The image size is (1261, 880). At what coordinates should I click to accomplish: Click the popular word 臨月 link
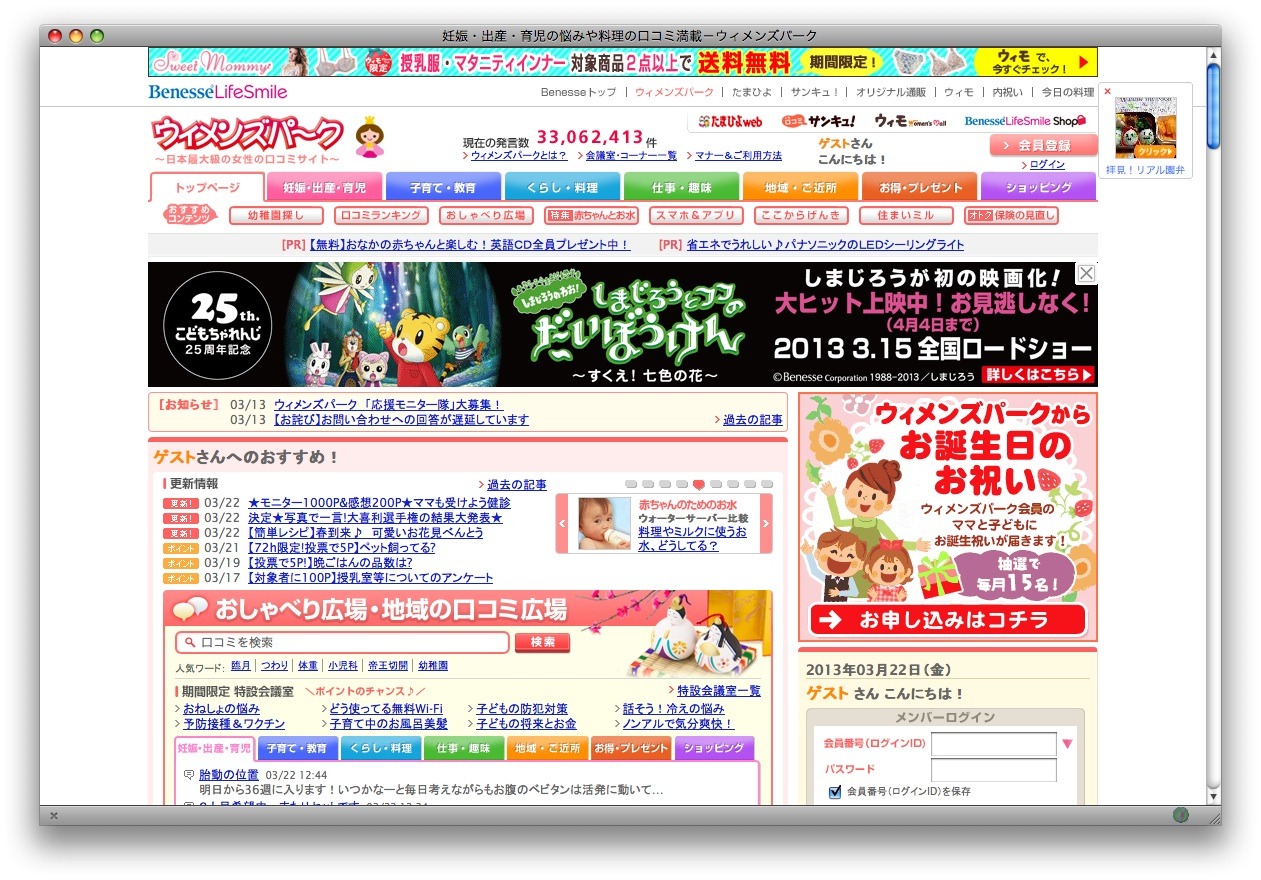pos(241,666)
